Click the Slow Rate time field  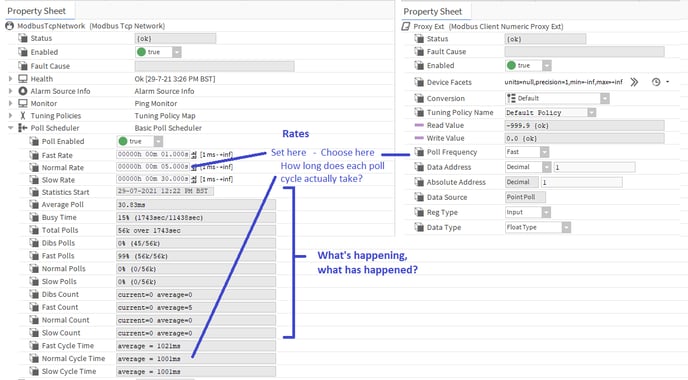coord(153,179)
